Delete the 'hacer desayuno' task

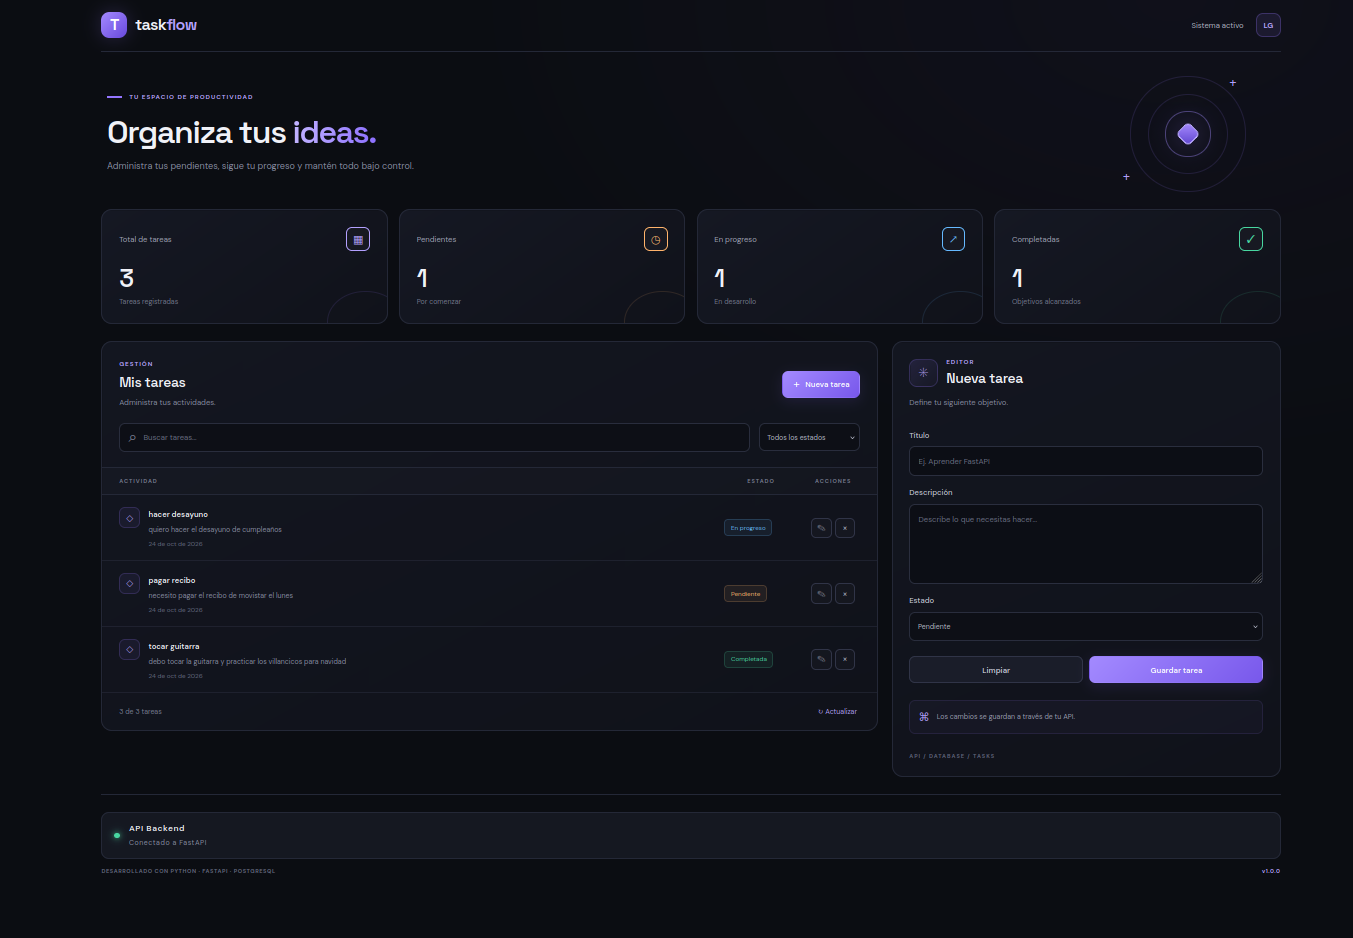[845, 528]
